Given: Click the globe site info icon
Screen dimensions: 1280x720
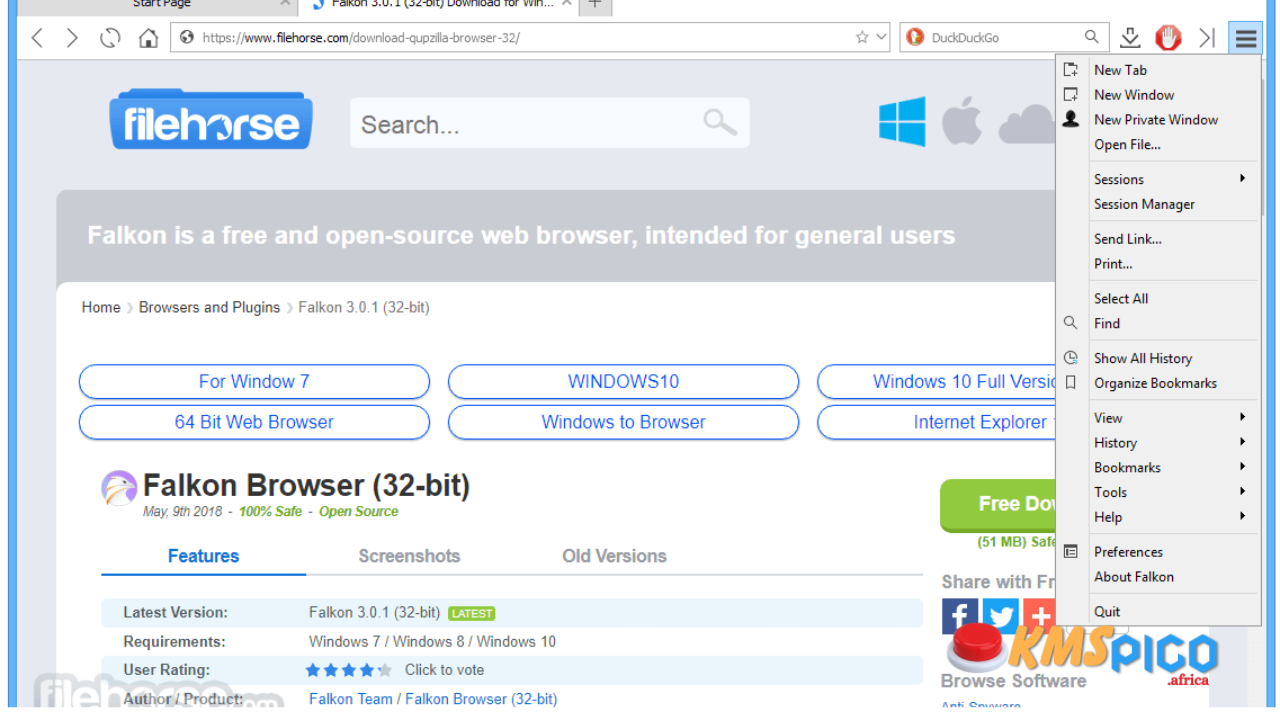Looking at the screenshot, I should click(186, 38).
